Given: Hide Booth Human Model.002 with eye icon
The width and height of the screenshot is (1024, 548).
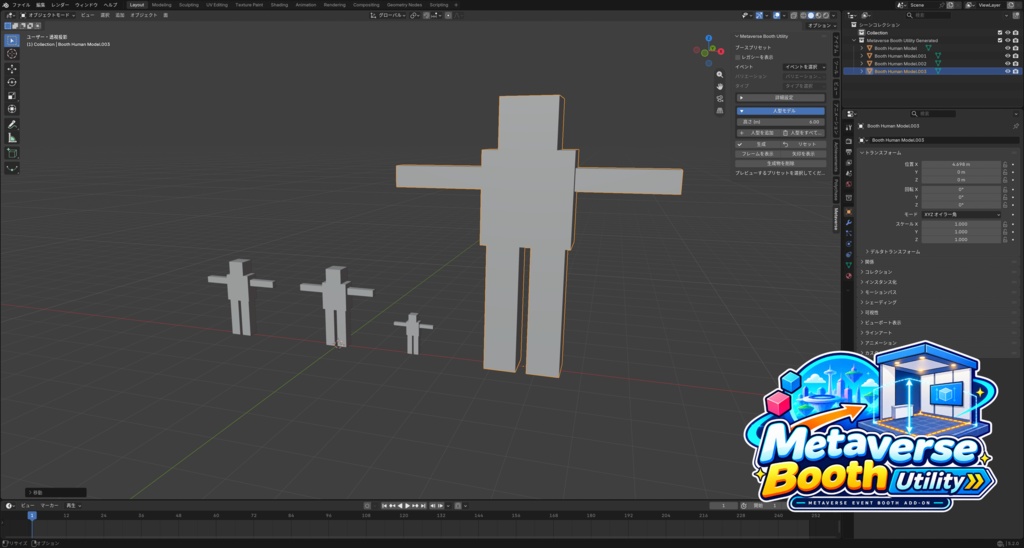Looking at the screenshot, I should coord(1008,64).
